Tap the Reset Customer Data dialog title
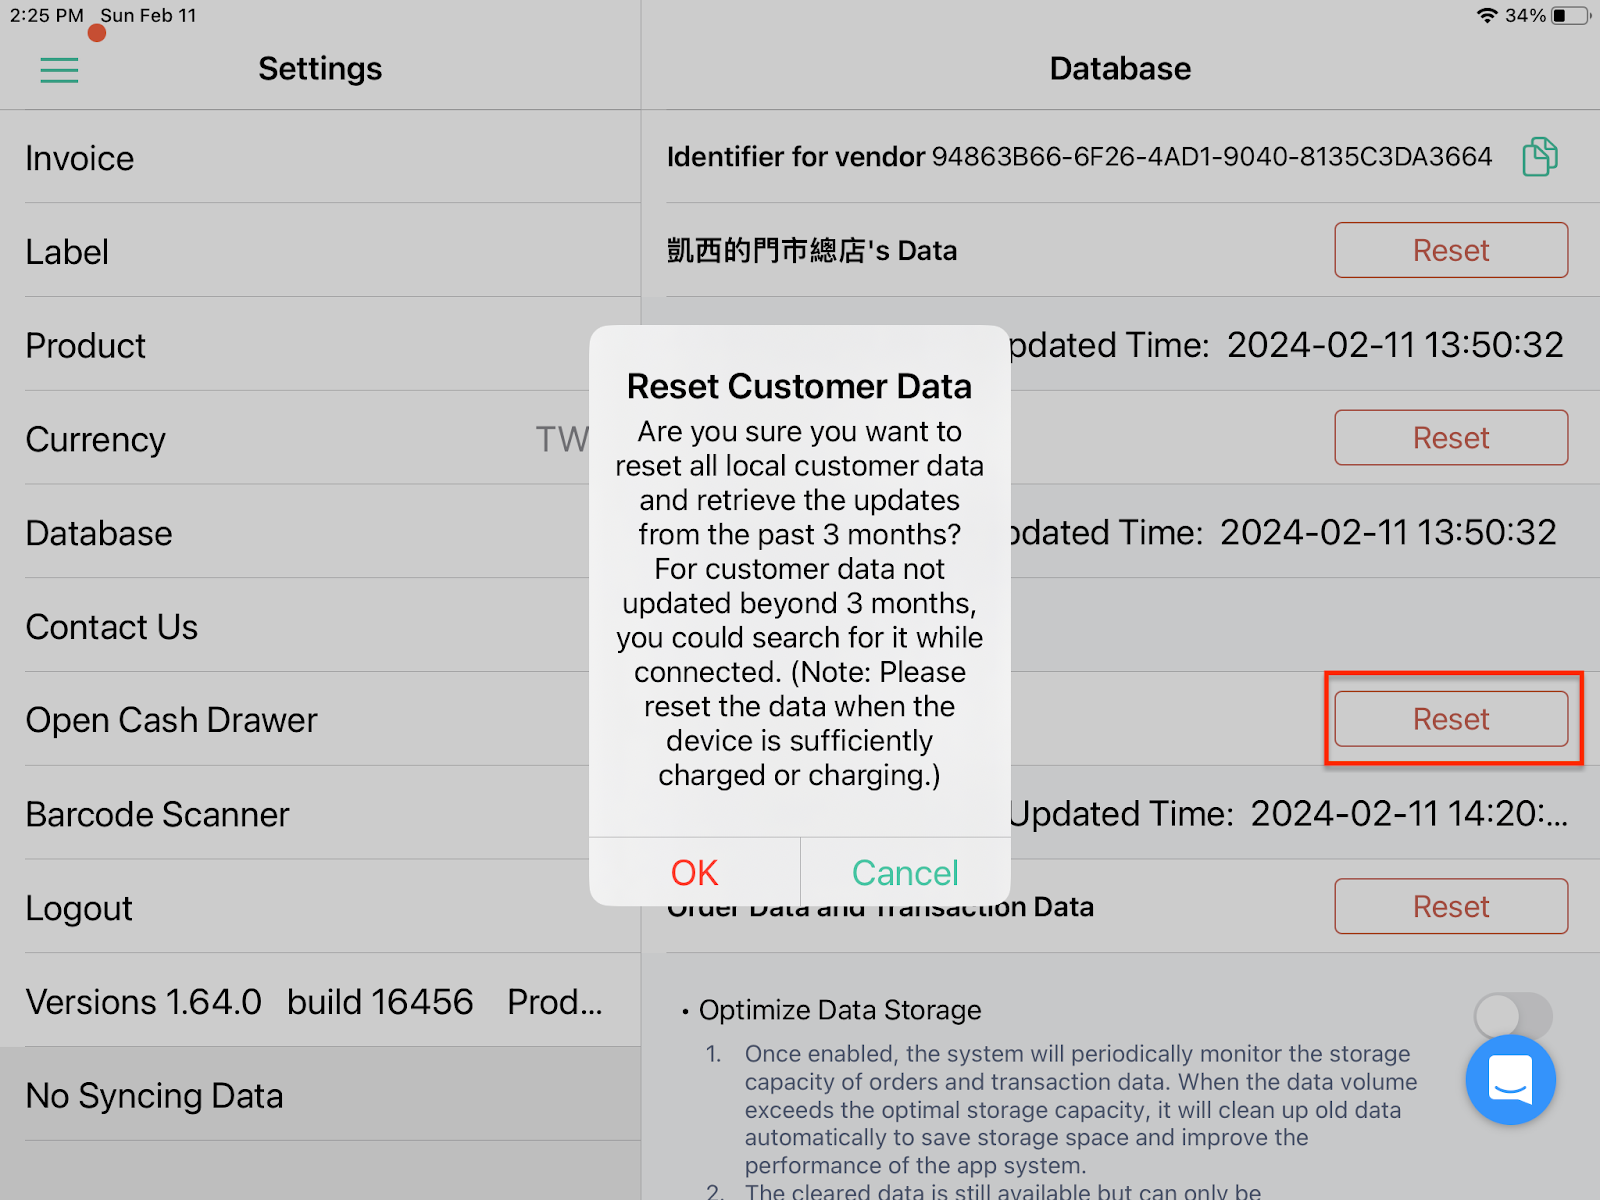Viewport: 1600px width, 1200px height. click(x=799, y=386)
